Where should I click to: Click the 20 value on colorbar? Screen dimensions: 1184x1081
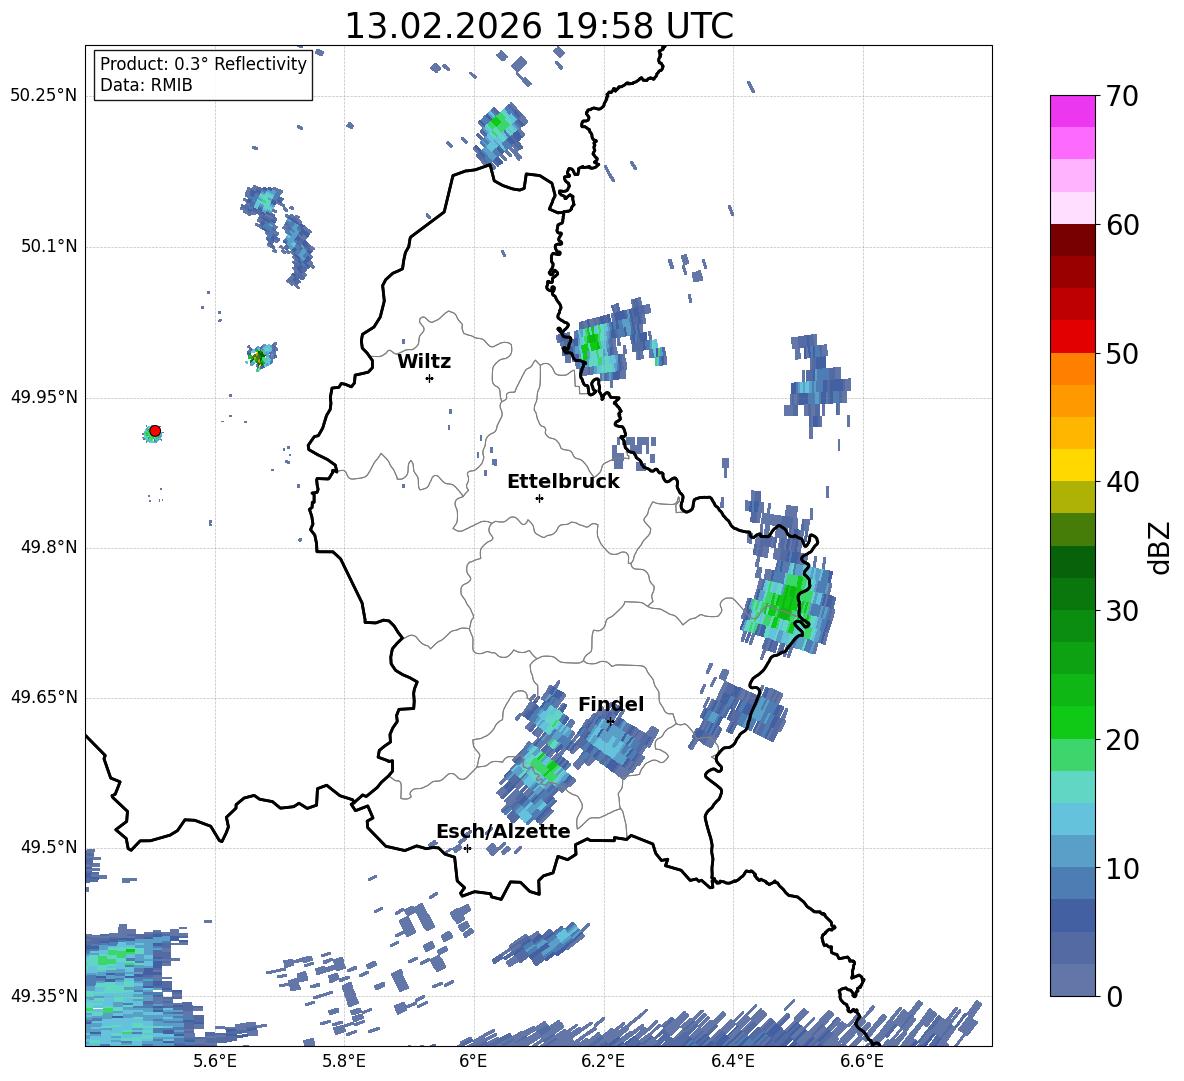point(1122,739)
